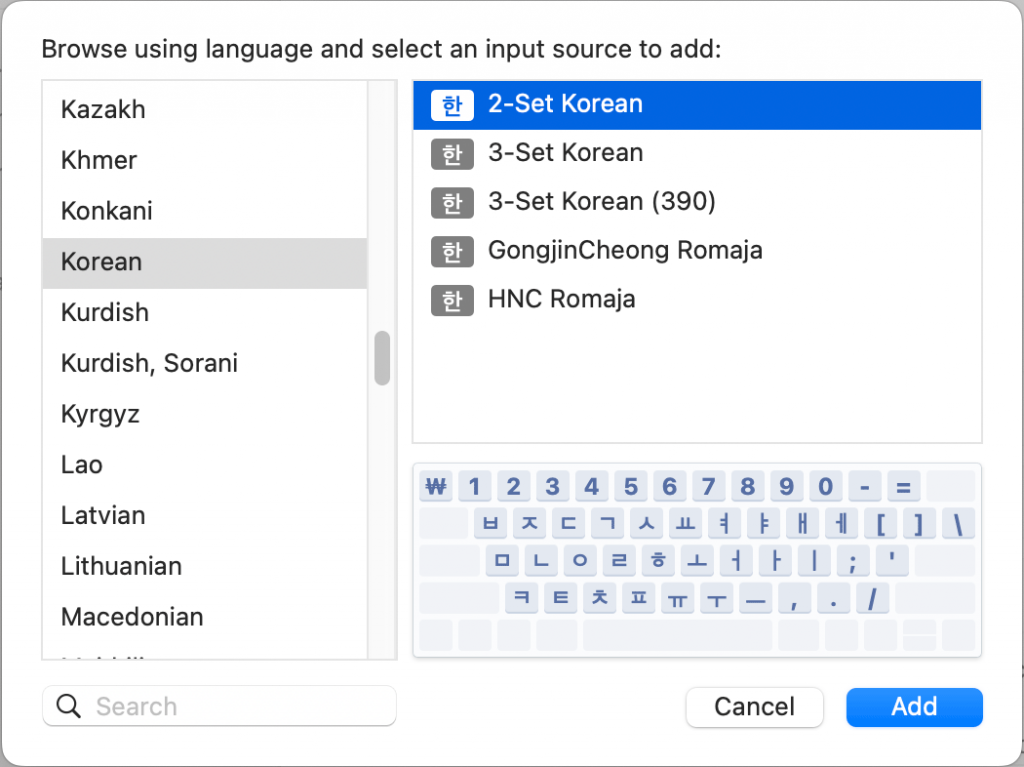1024x767 pixels.
Task: Select Kurdish, Sorani language
Action: point(204,364)
